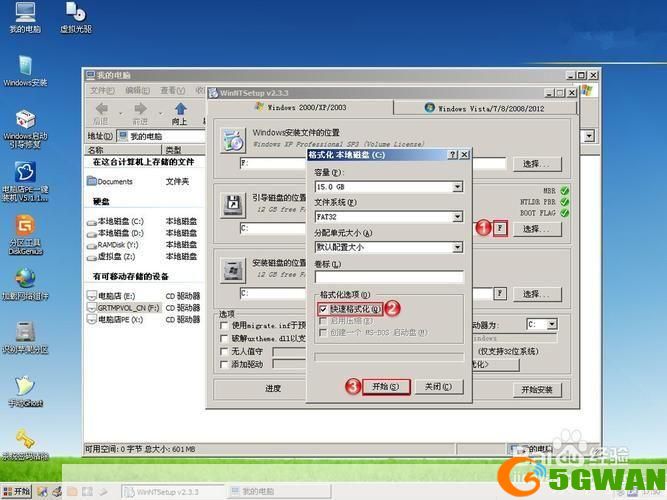Viewport: 667px width, 500px height.
Task: Click the Name column header in My Computer
Action: (x=123, y=150)
